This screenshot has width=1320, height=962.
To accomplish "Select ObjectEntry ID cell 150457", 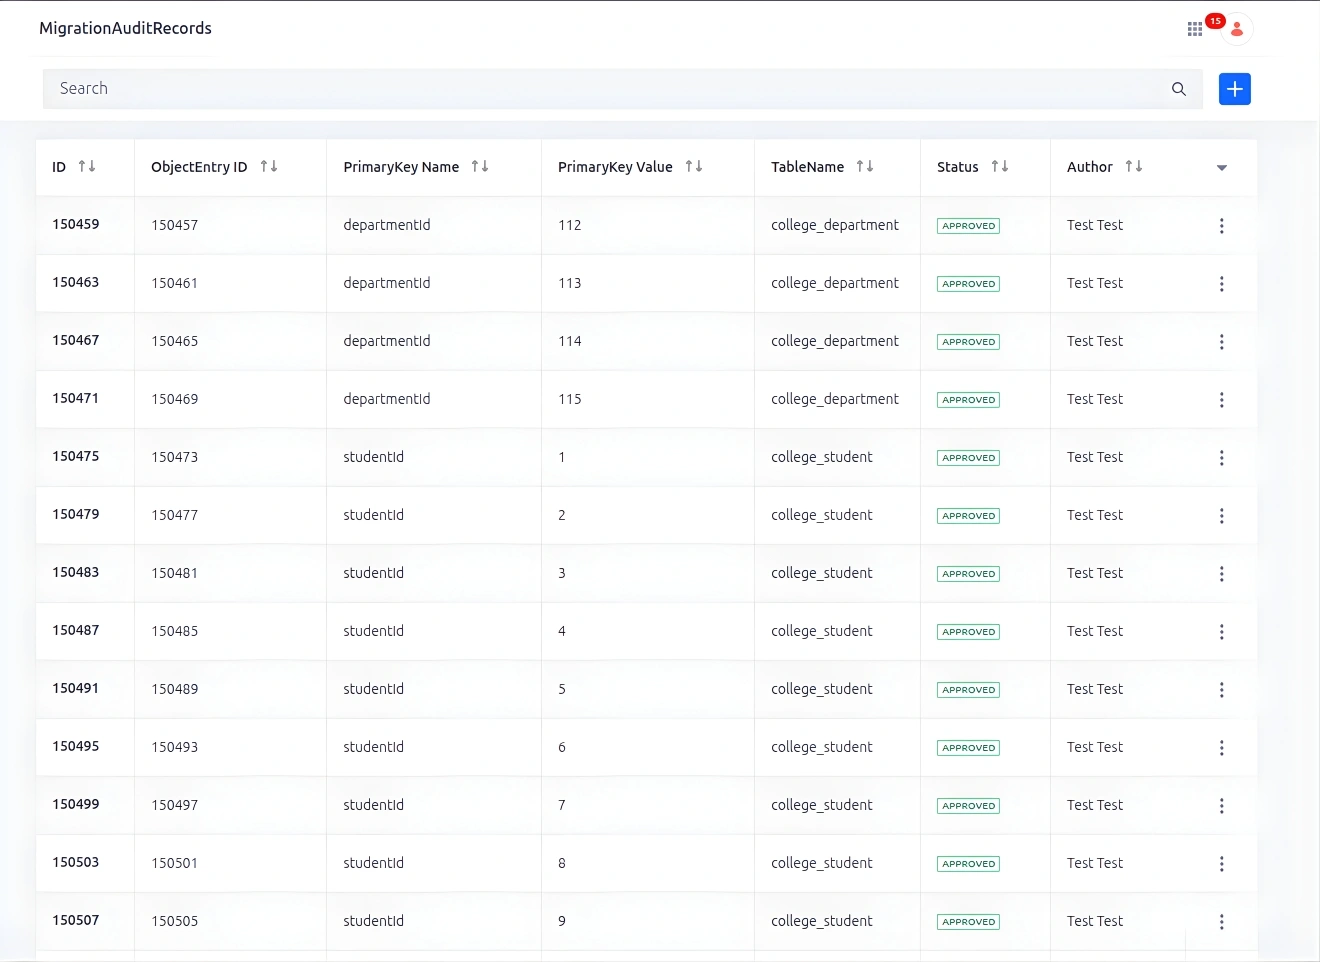I will tap(175, 225).
